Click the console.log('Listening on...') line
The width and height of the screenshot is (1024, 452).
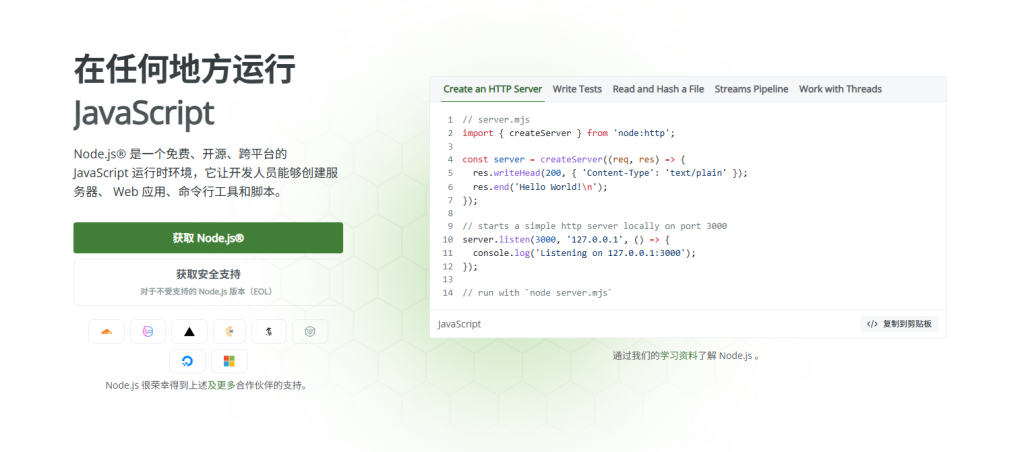pos(584,253)
